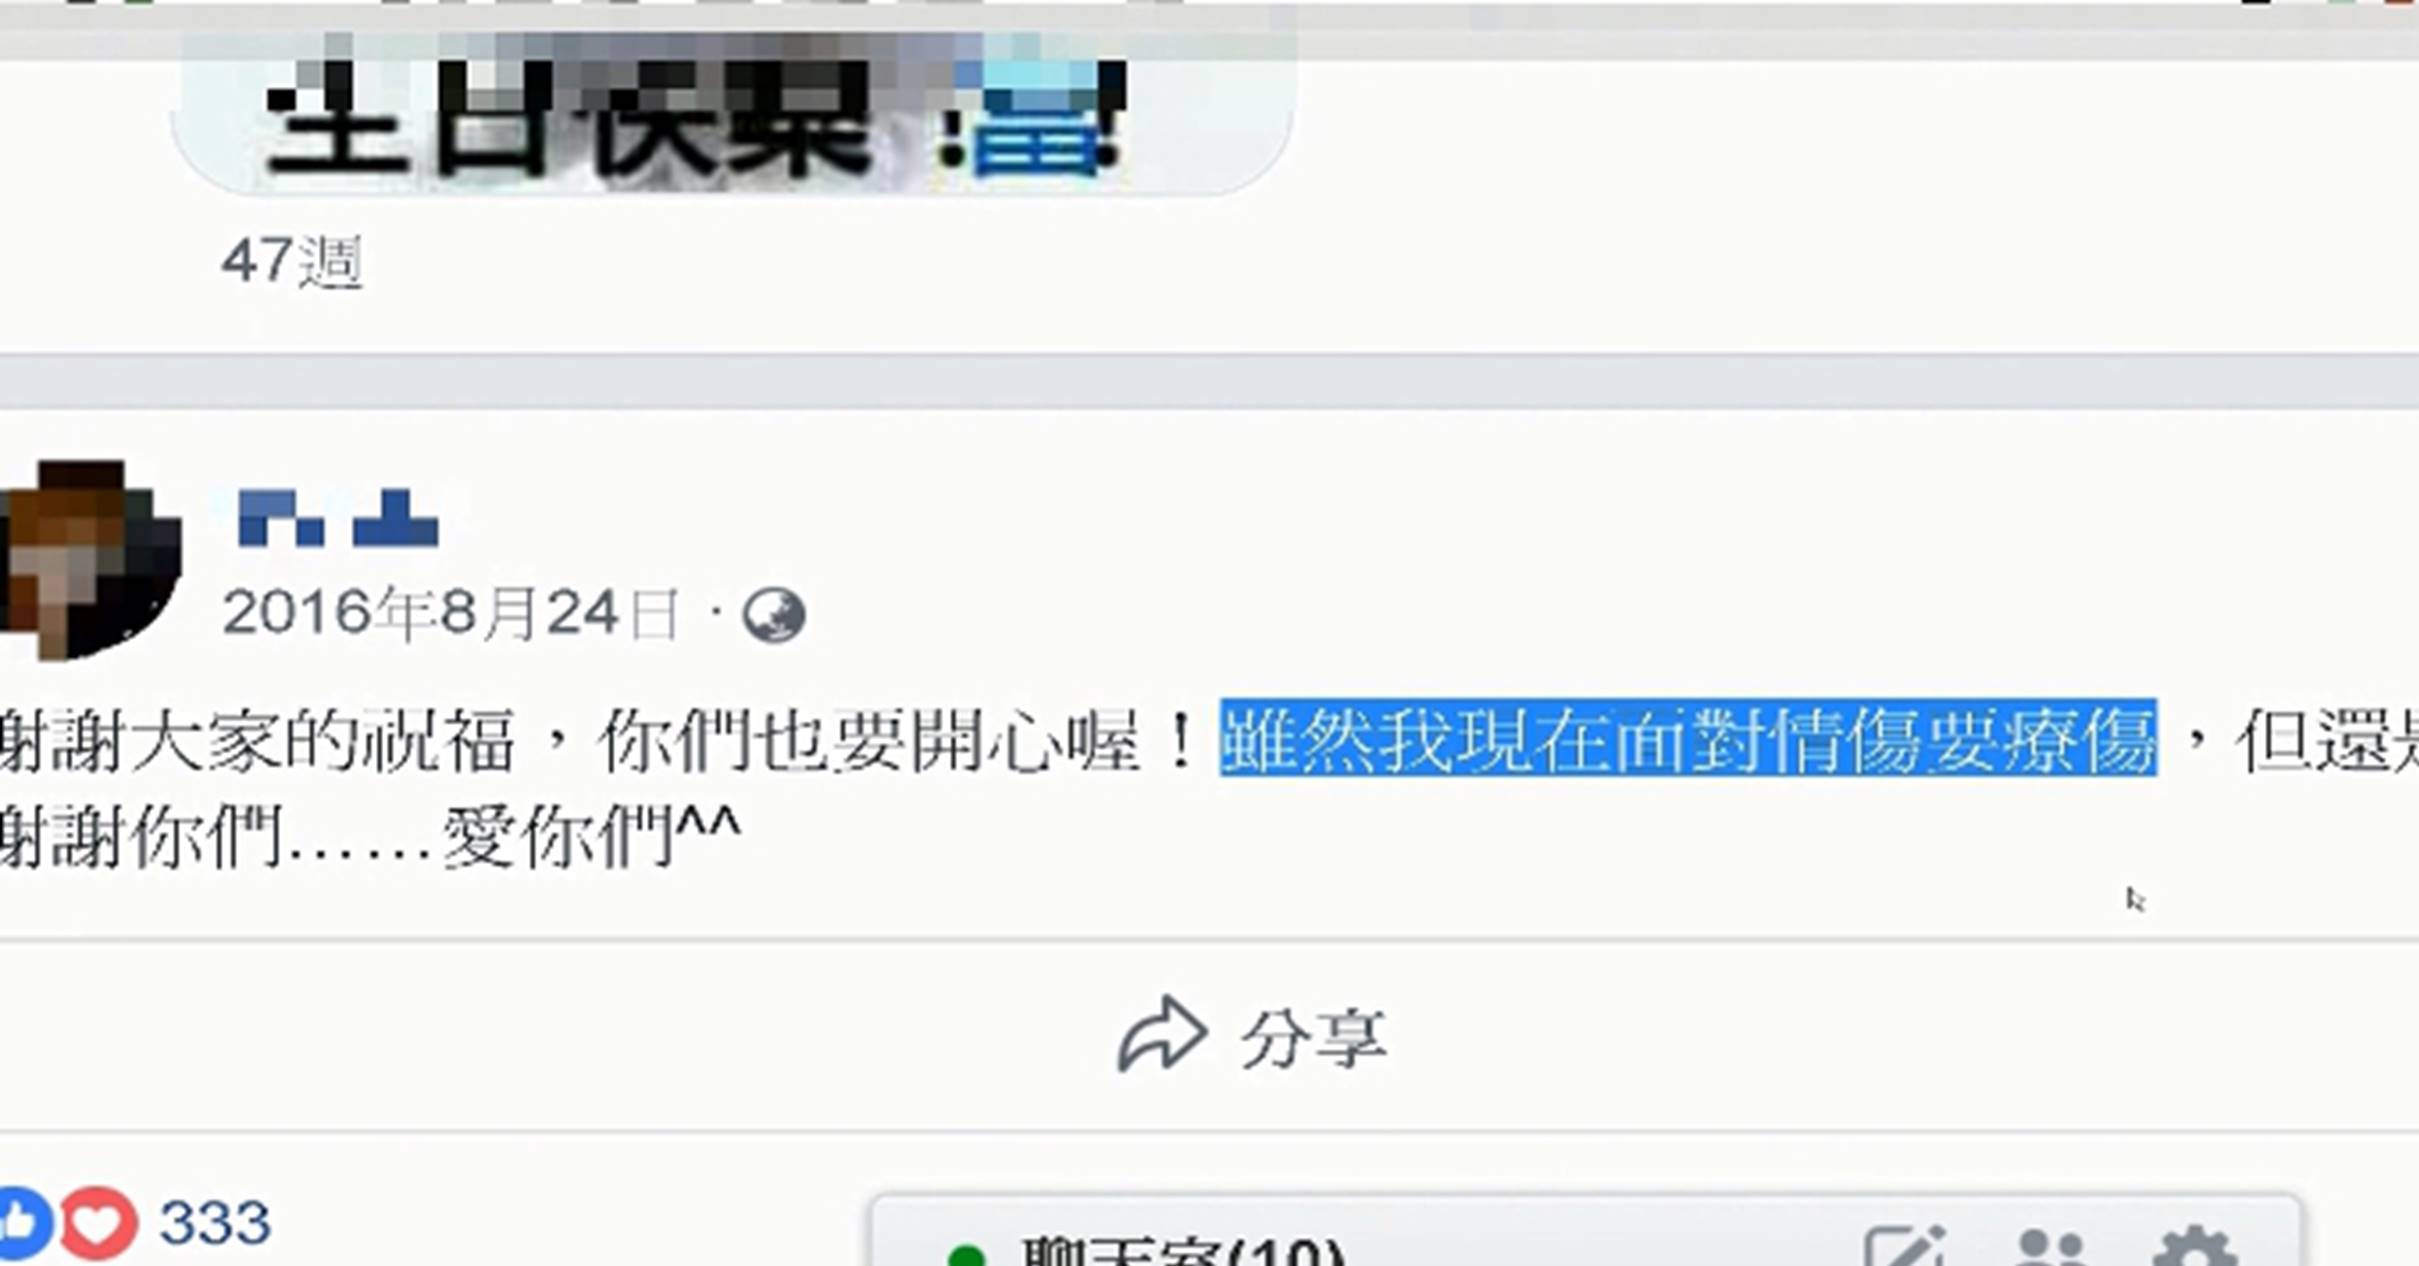The height and width of the screenshot is (1266, 2419).
Task: Click the green online status dot
Action: point(966,1255)
